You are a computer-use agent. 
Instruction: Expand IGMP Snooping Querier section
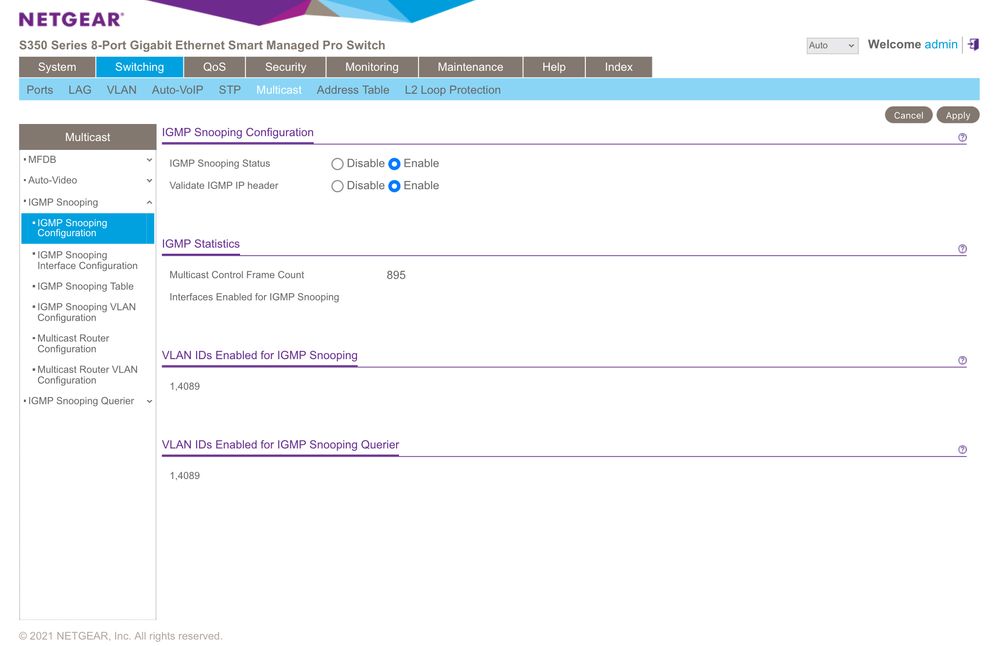[149, 402]
